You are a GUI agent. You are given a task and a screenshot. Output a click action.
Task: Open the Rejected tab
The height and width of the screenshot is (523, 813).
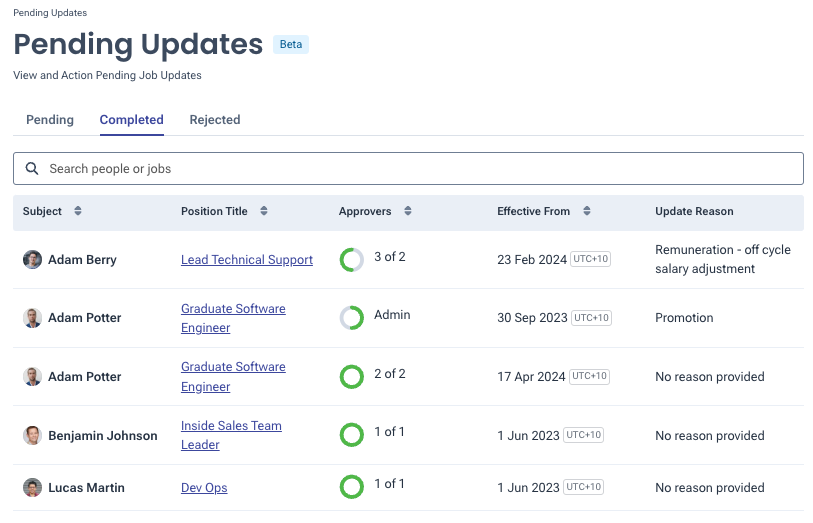coord(215,120)
